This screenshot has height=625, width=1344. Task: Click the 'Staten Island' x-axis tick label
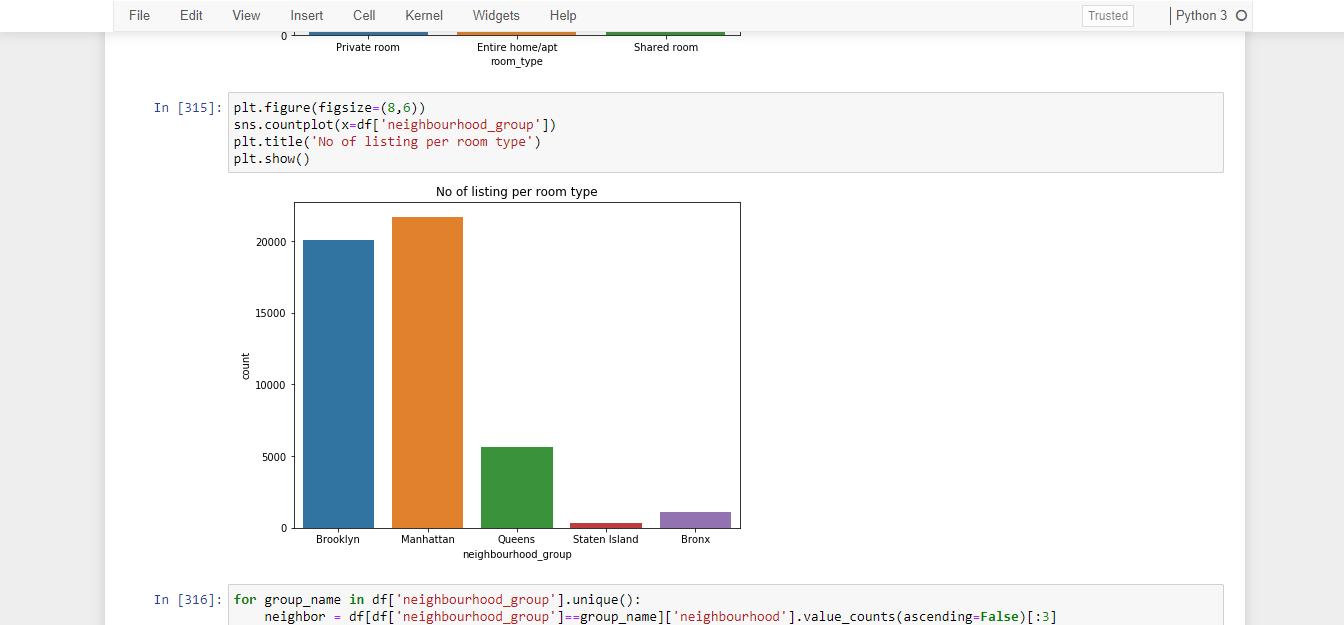click(x=606, y=539)
